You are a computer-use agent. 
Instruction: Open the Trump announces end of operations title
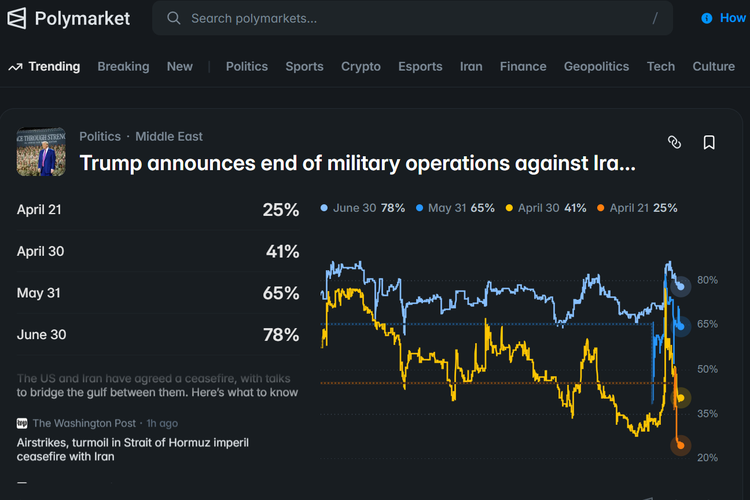click(x=357, y=163)
